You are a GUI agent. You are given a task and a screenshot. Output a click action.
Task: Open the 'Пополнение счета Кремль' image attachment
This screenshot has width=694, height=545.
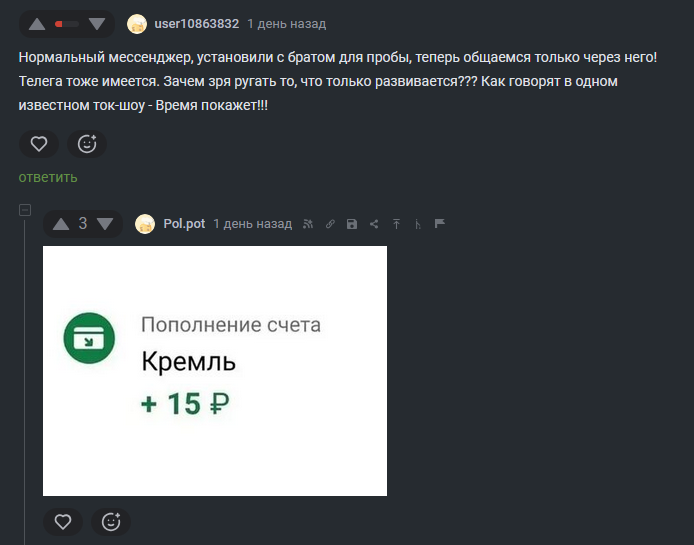click(x=214, y=370)
